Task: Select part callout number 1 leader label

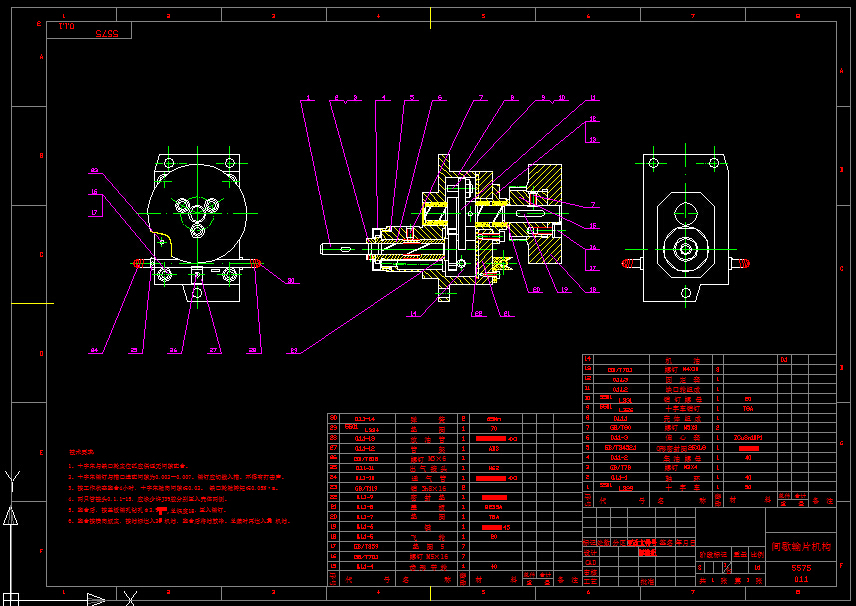Action: click(x=308, y=98)
